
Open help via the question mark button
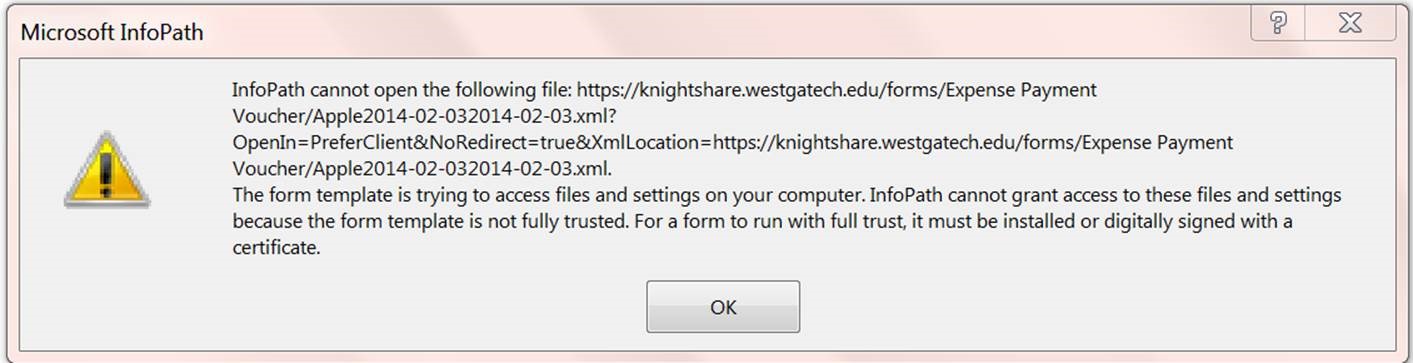point(1279,23)
